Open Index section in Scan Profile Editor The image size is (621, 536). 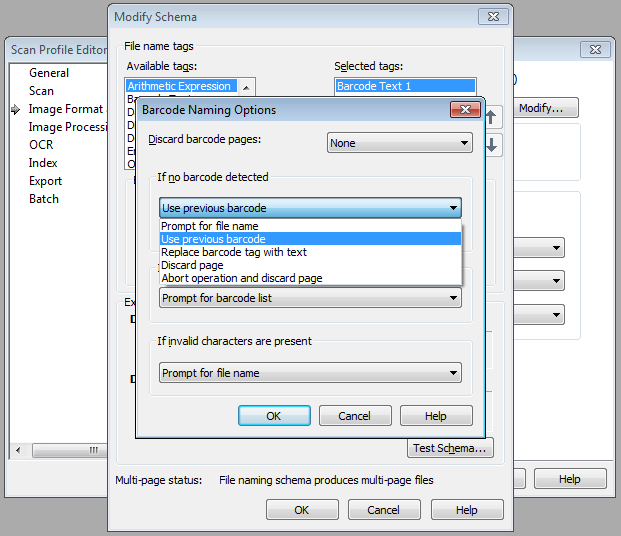(43, 163)
